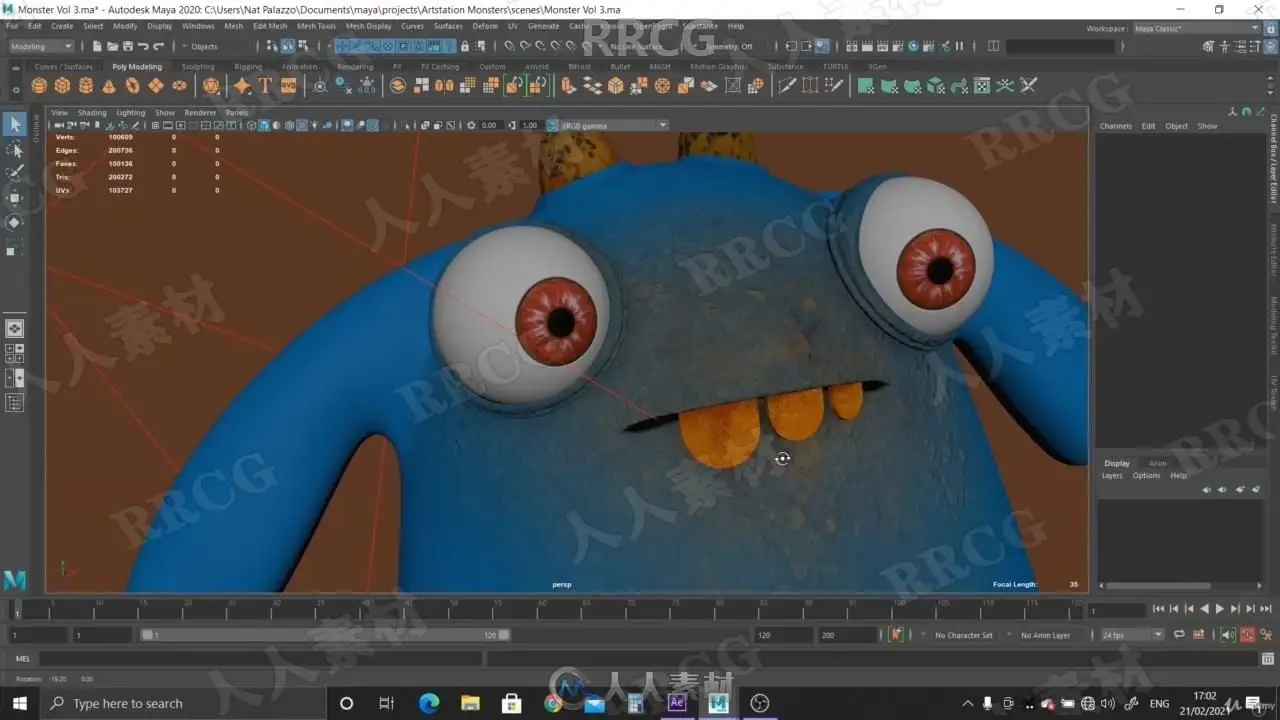Click the go to start of playback button

[x=1159, y=609]
